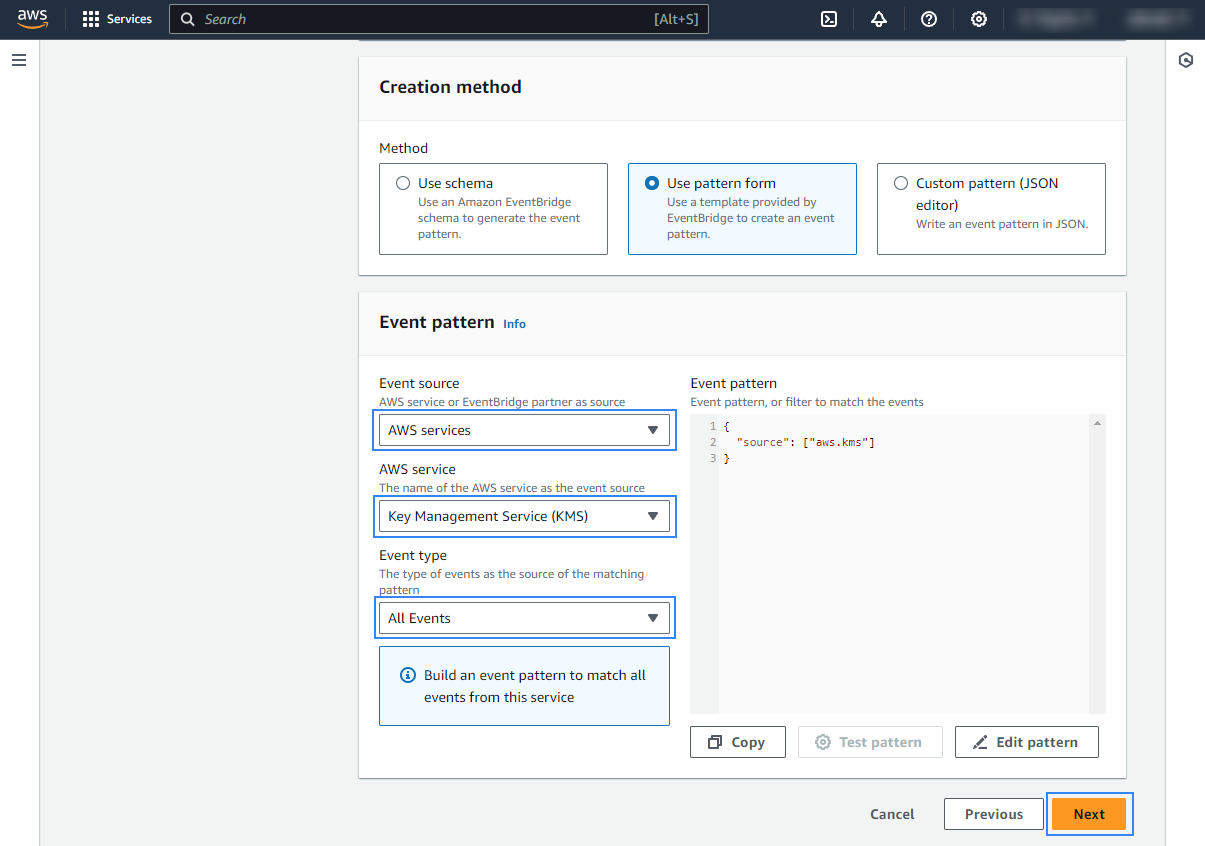1205x846 pixels.
Task: Open the Event source dropdown
Action: 524,430
